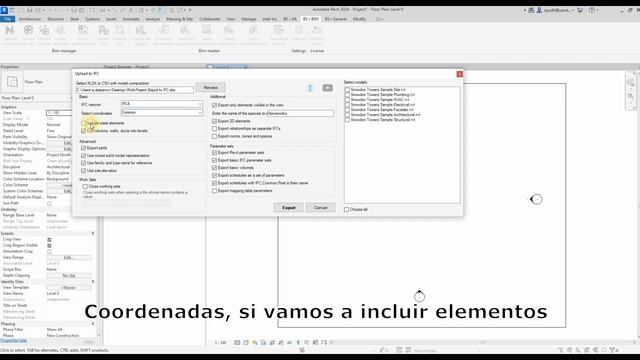The width and height of the screenshot is (640, 360).
Task: Check Snowdon Towers Sample Structural model
Action: click(x=347, y=120)
